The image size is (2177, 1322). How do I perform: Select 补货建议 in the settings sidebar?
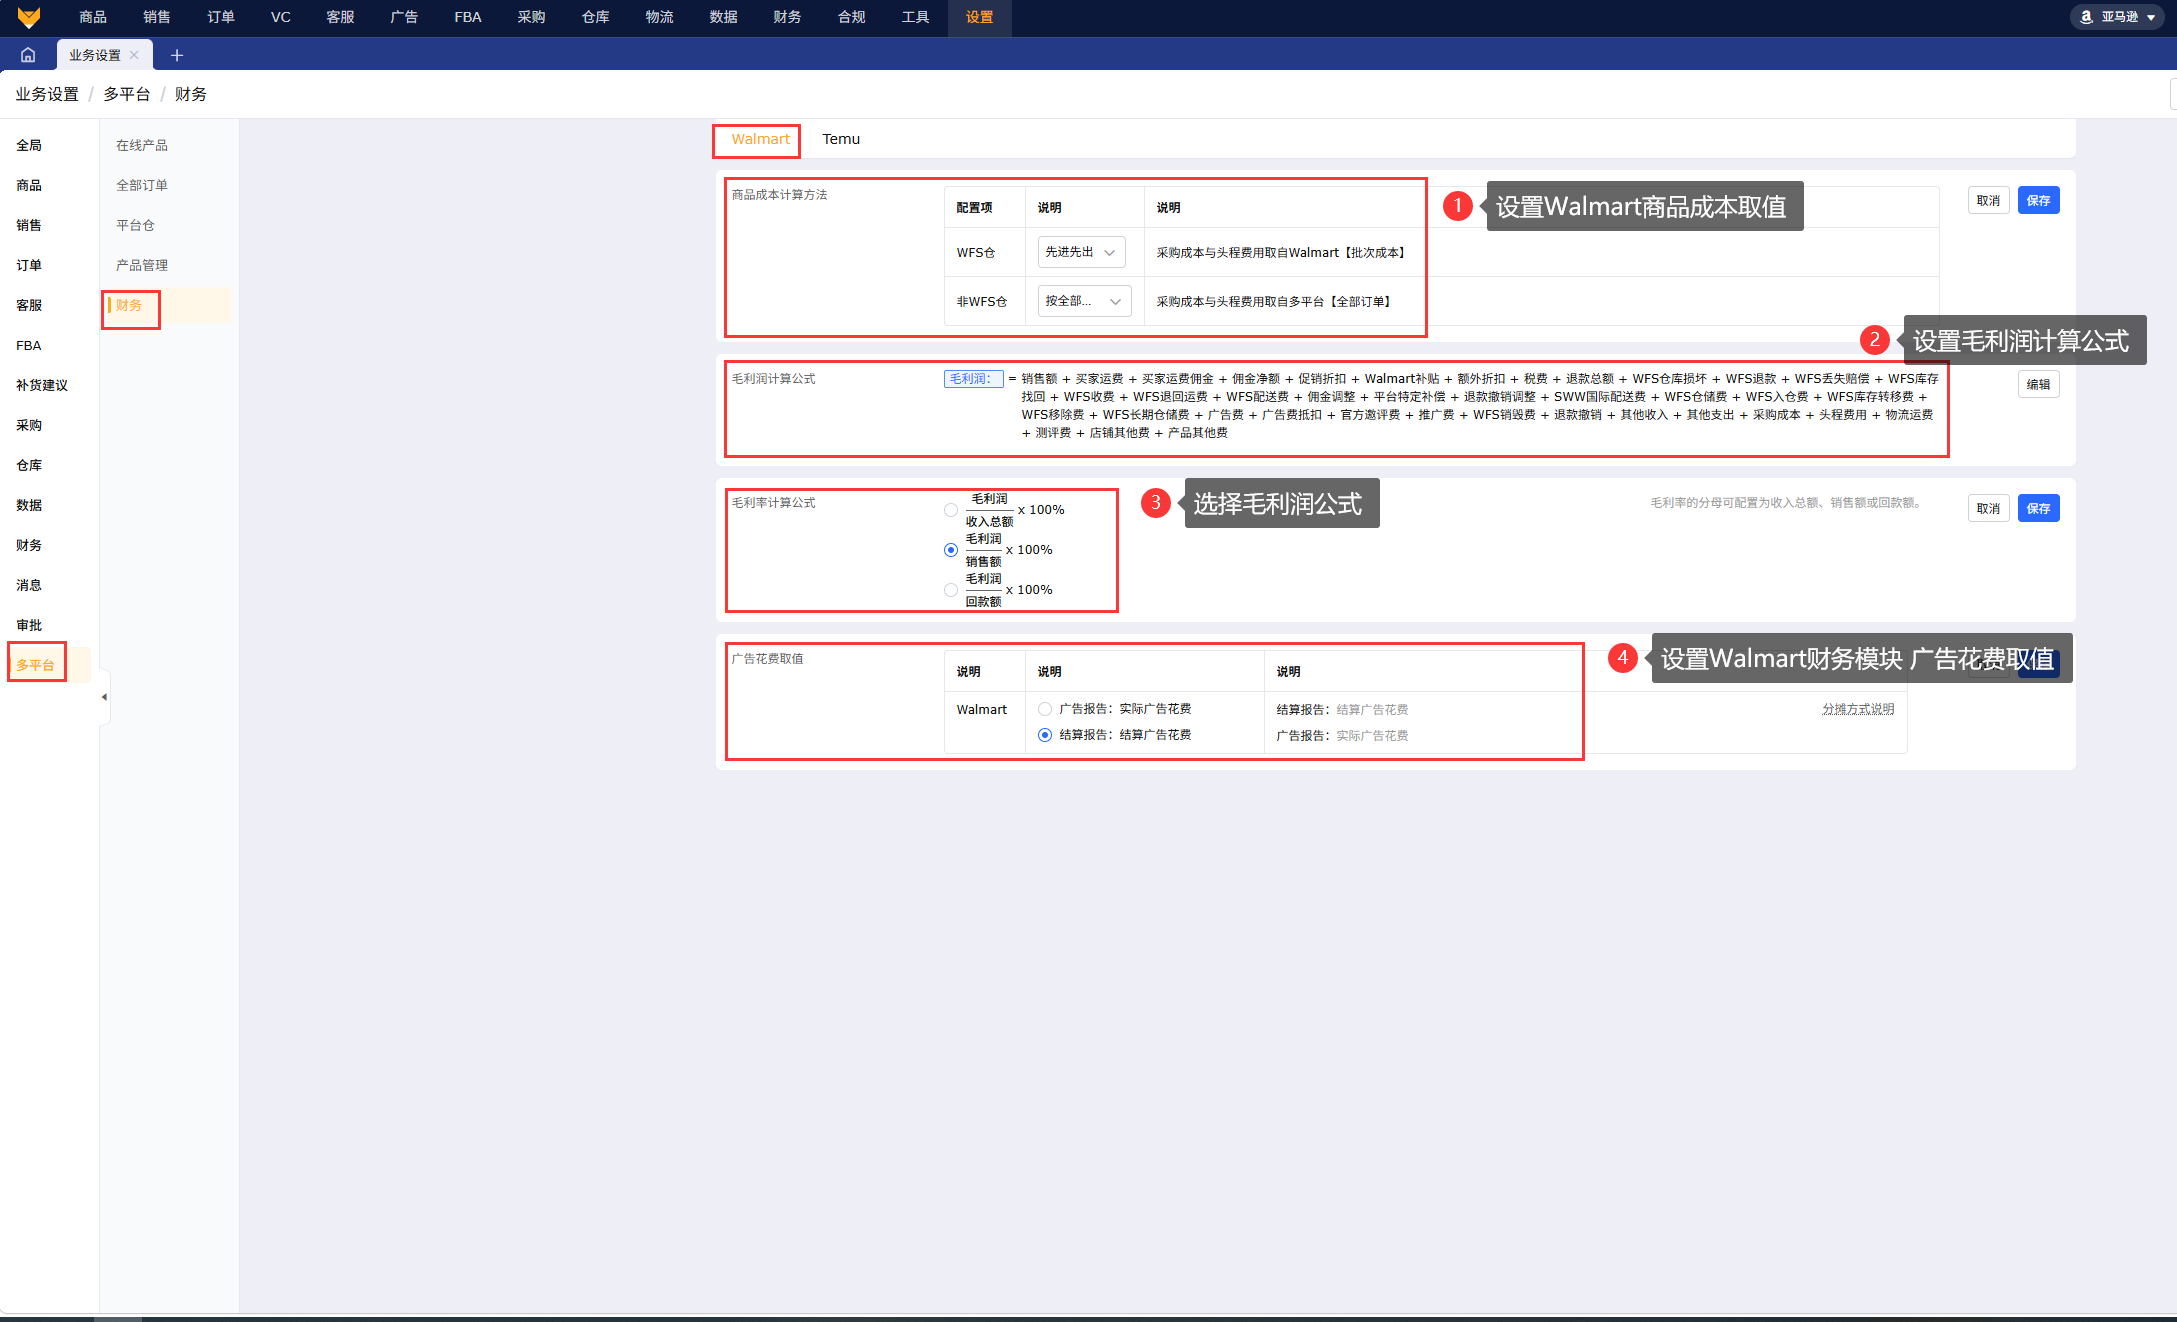[x=42, y=385]
